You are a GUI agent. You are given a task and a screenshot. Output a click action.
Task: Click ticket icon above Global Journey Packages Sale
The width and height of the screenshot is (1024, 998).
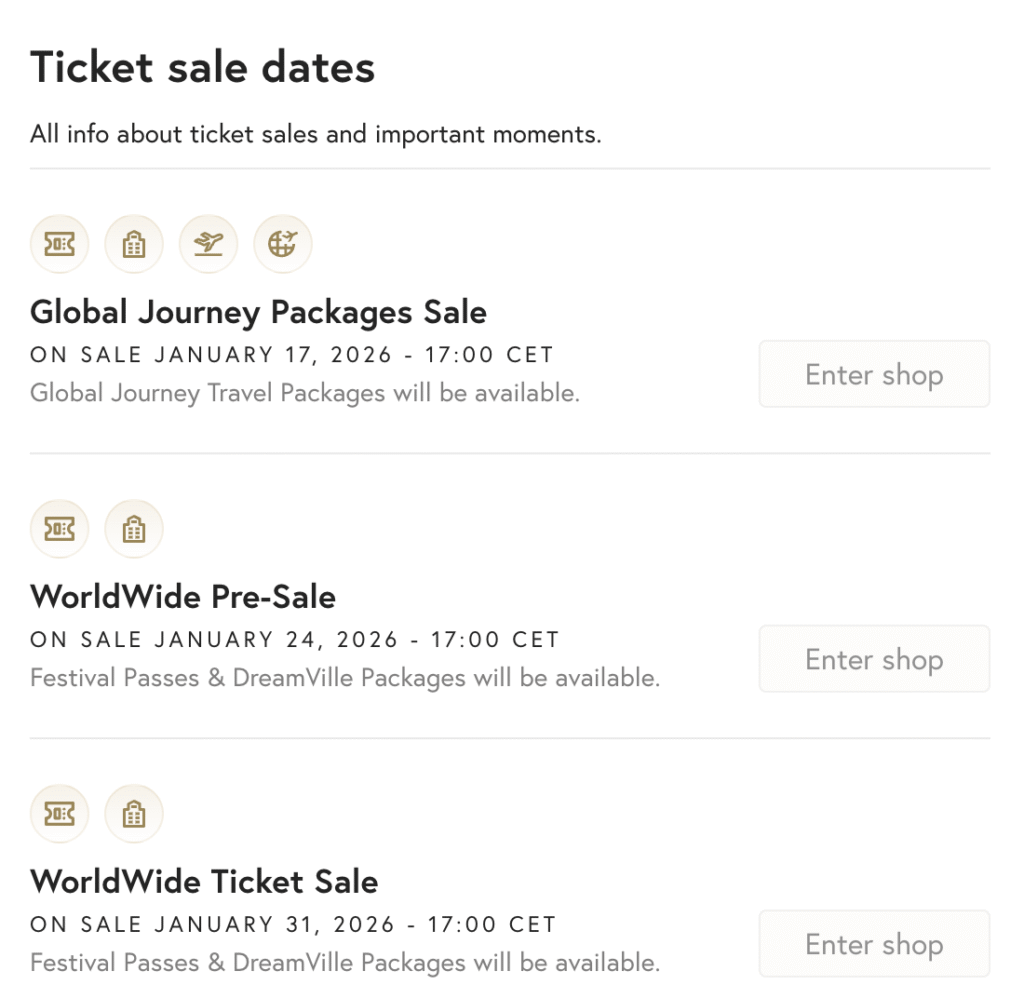[x=60, y=244]
